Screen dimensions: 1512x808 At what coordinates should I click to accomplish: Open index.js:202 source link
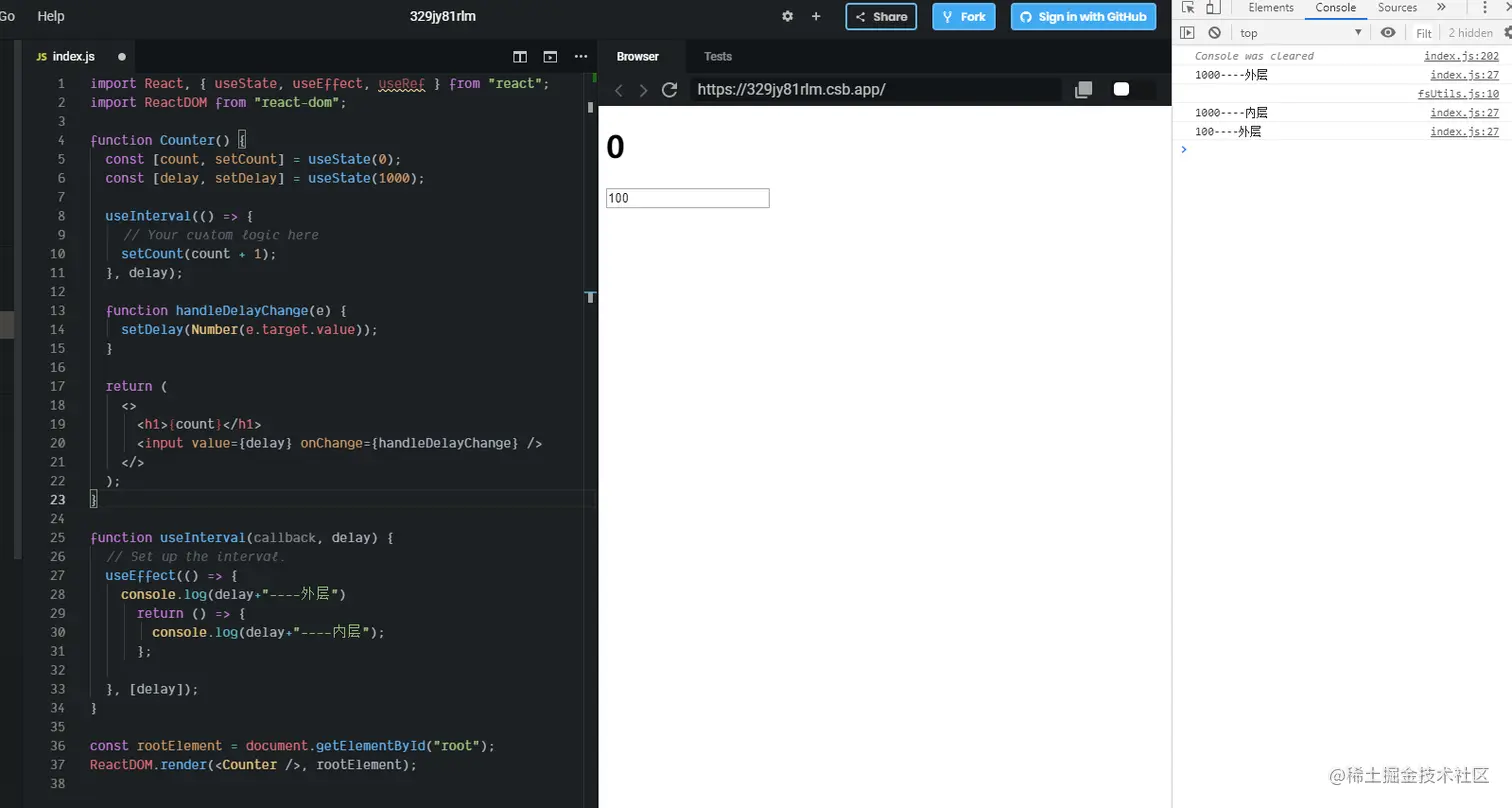click(1461, 56)
